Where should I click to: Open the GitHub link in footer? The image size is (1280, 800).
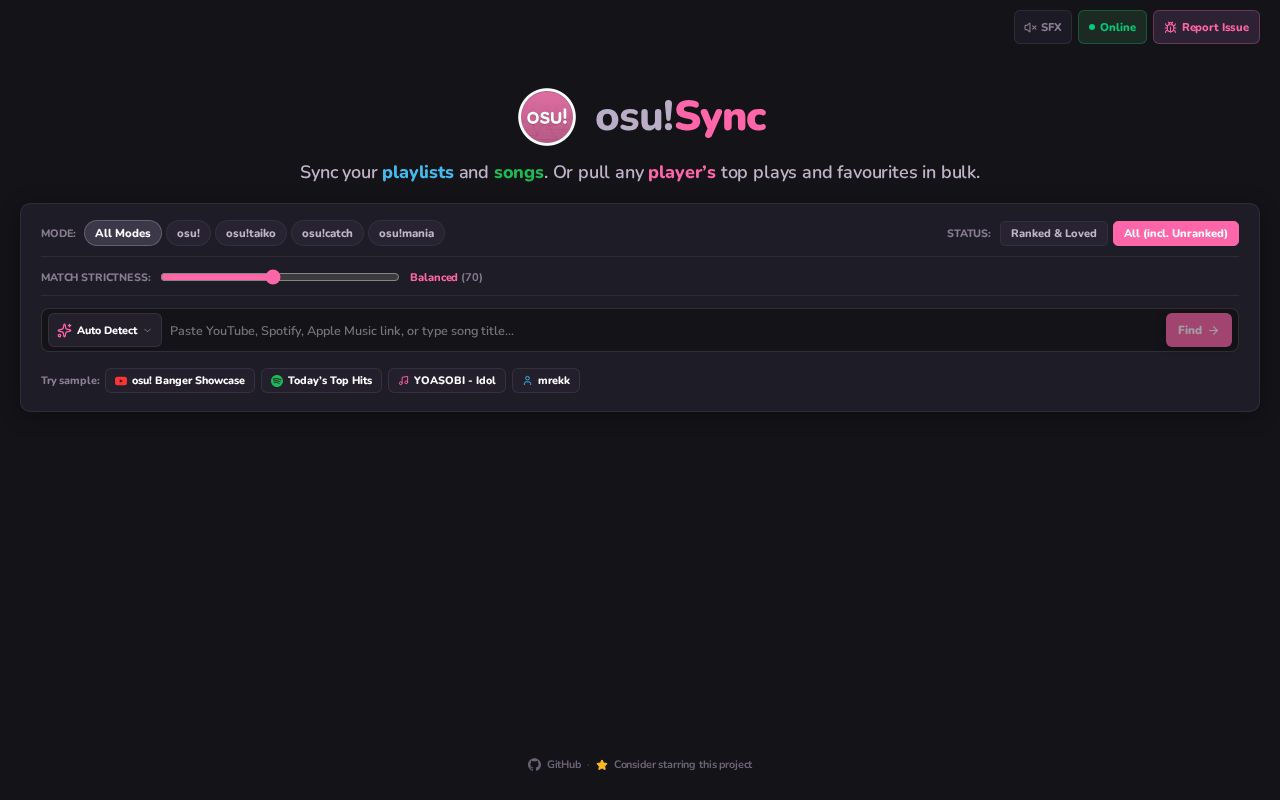pyautogui.click(x=555, y=764)
